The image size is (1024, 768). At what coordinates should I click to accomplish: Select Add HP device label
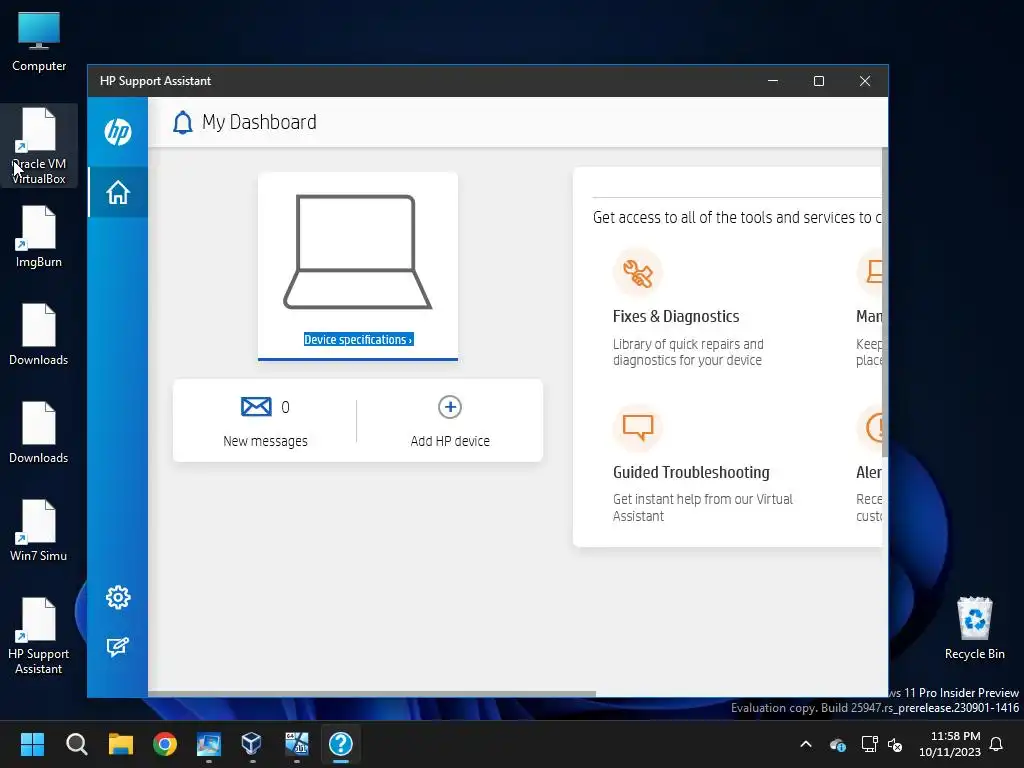450,441
